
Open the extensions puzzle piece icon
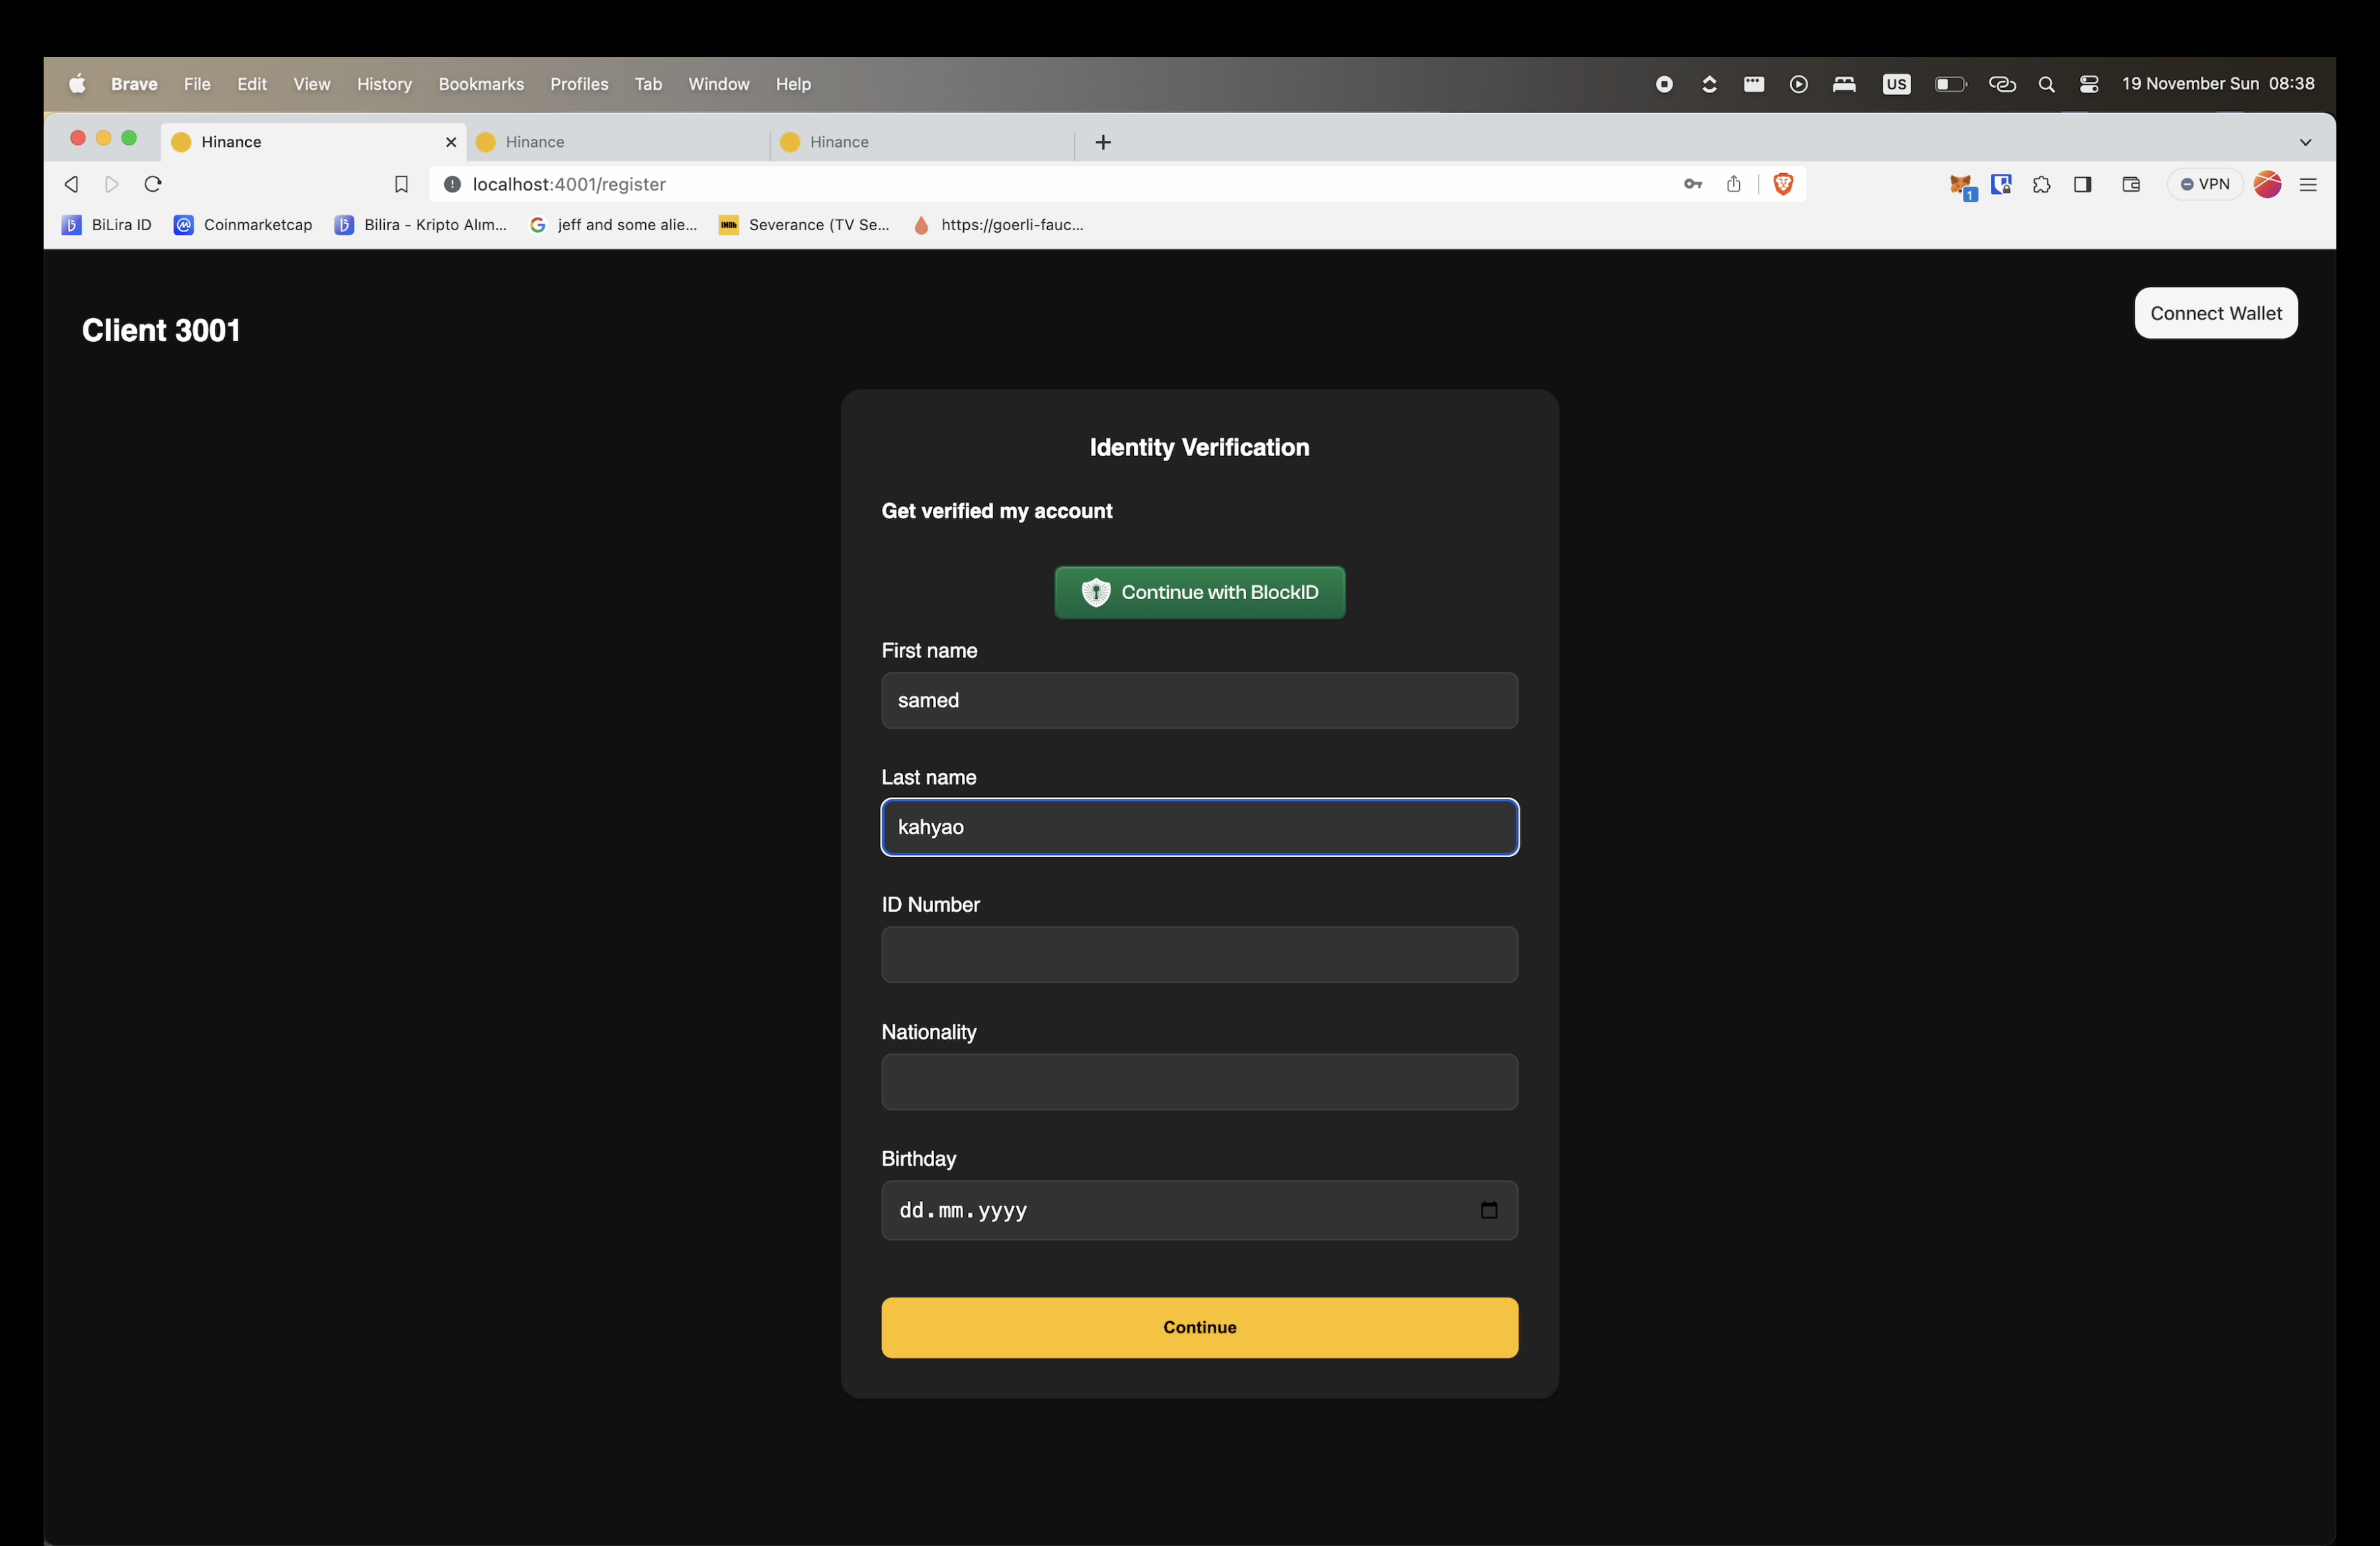[x=2041, y=184]
